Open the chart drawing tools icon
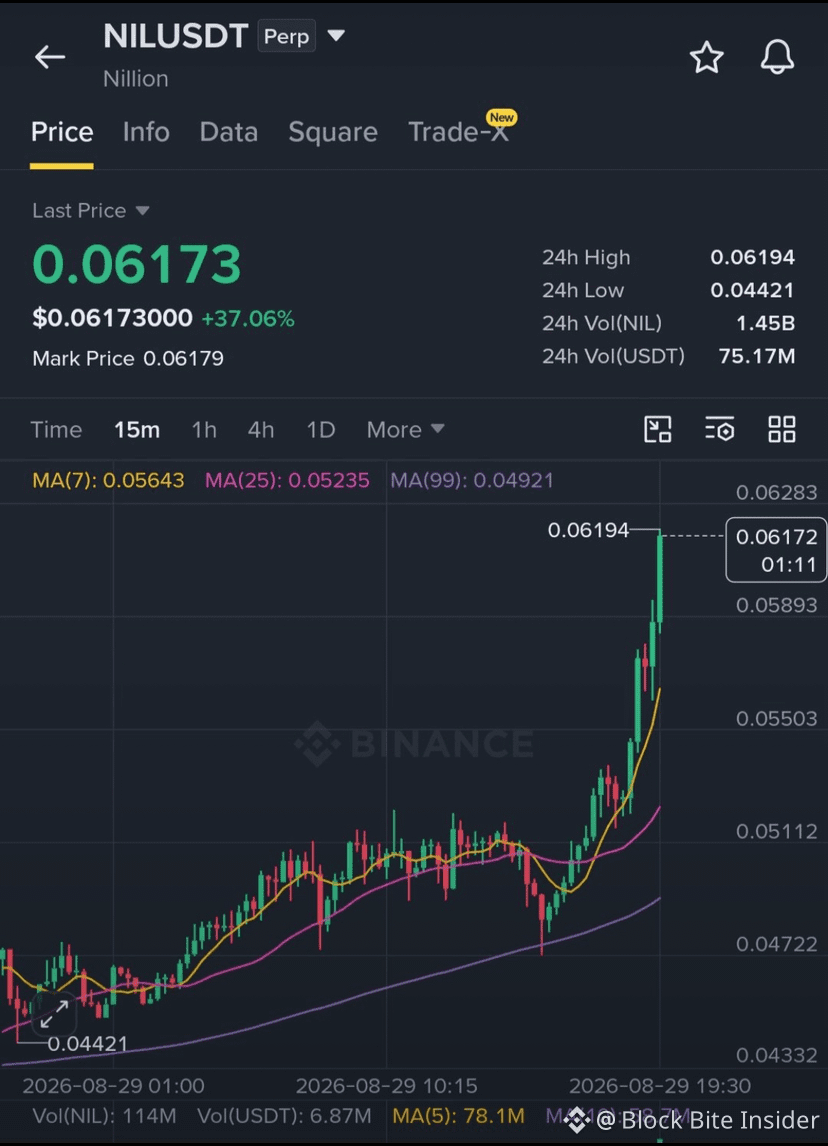The height and width of the screenshot is (1146, 828). [x=658, y=429]
